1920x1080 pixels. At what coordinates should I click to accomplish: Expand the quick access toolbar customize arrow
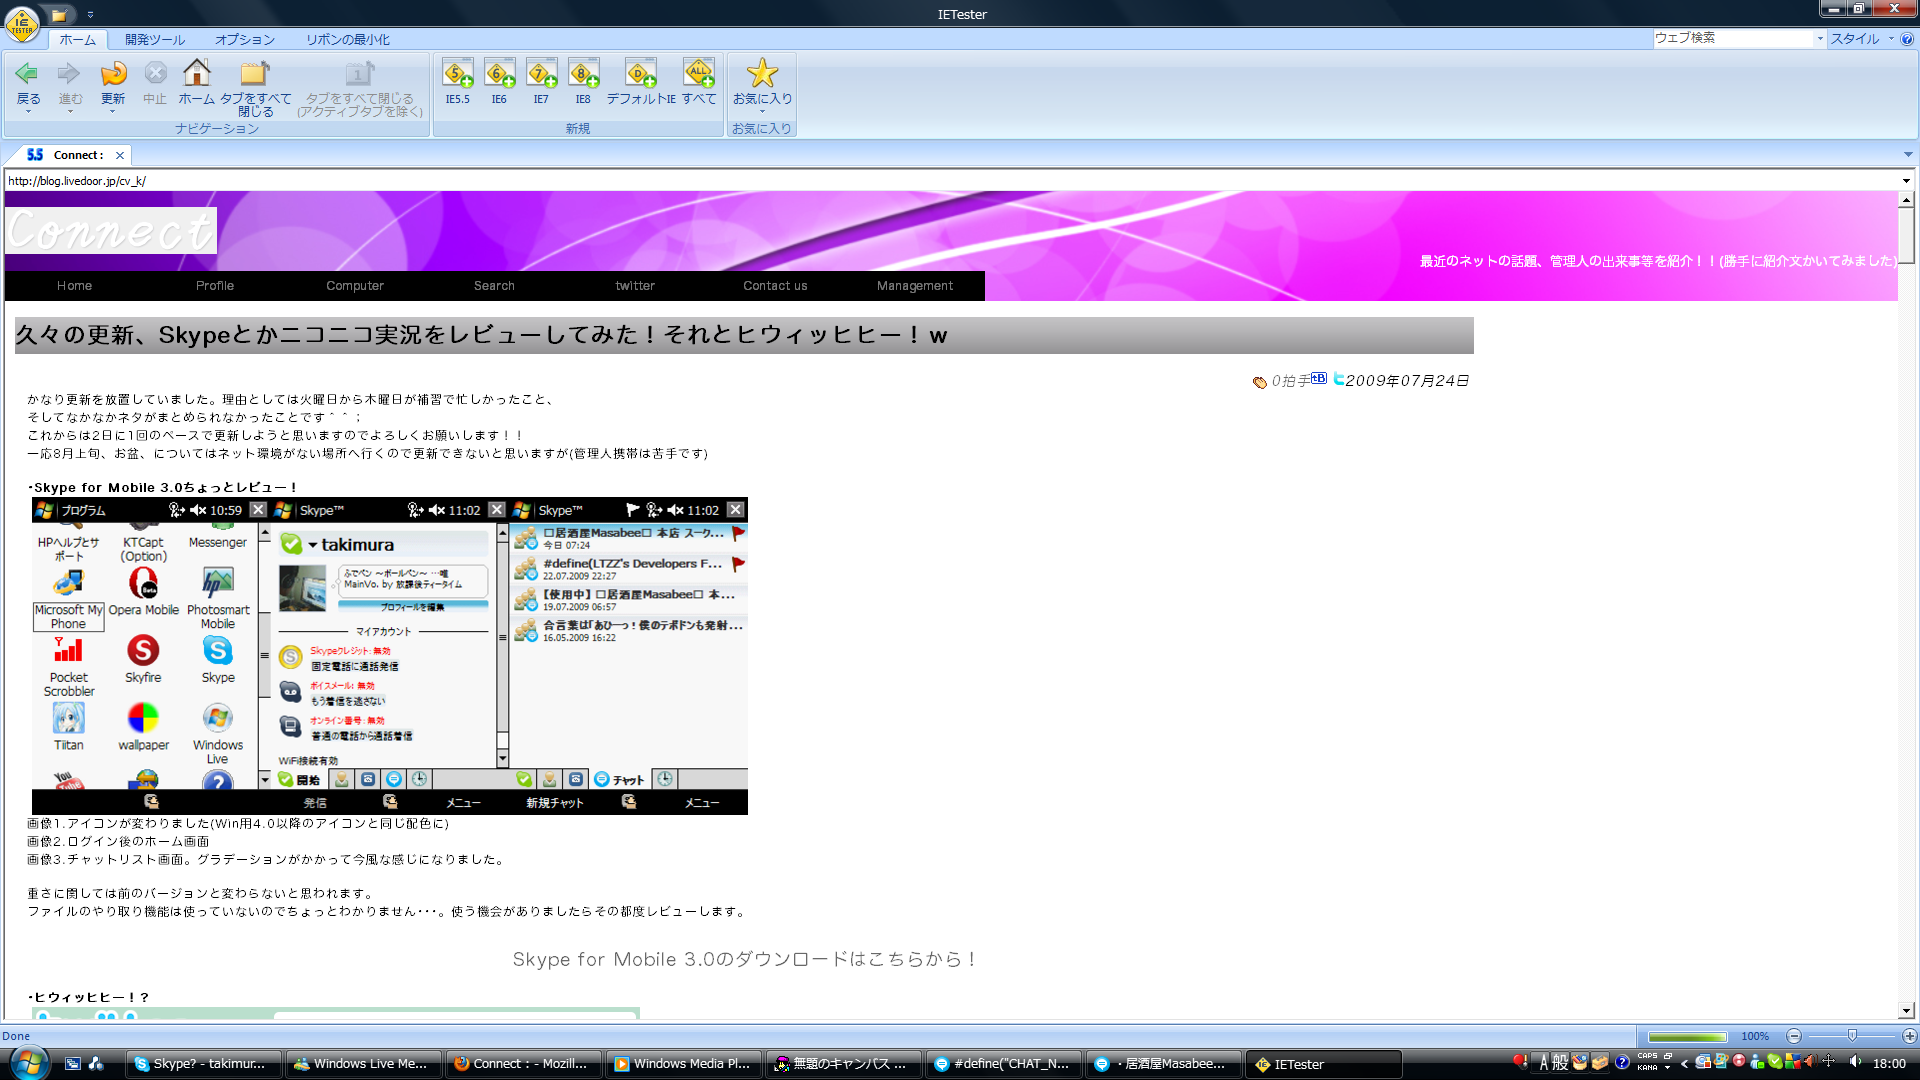(x=90, y=15)
